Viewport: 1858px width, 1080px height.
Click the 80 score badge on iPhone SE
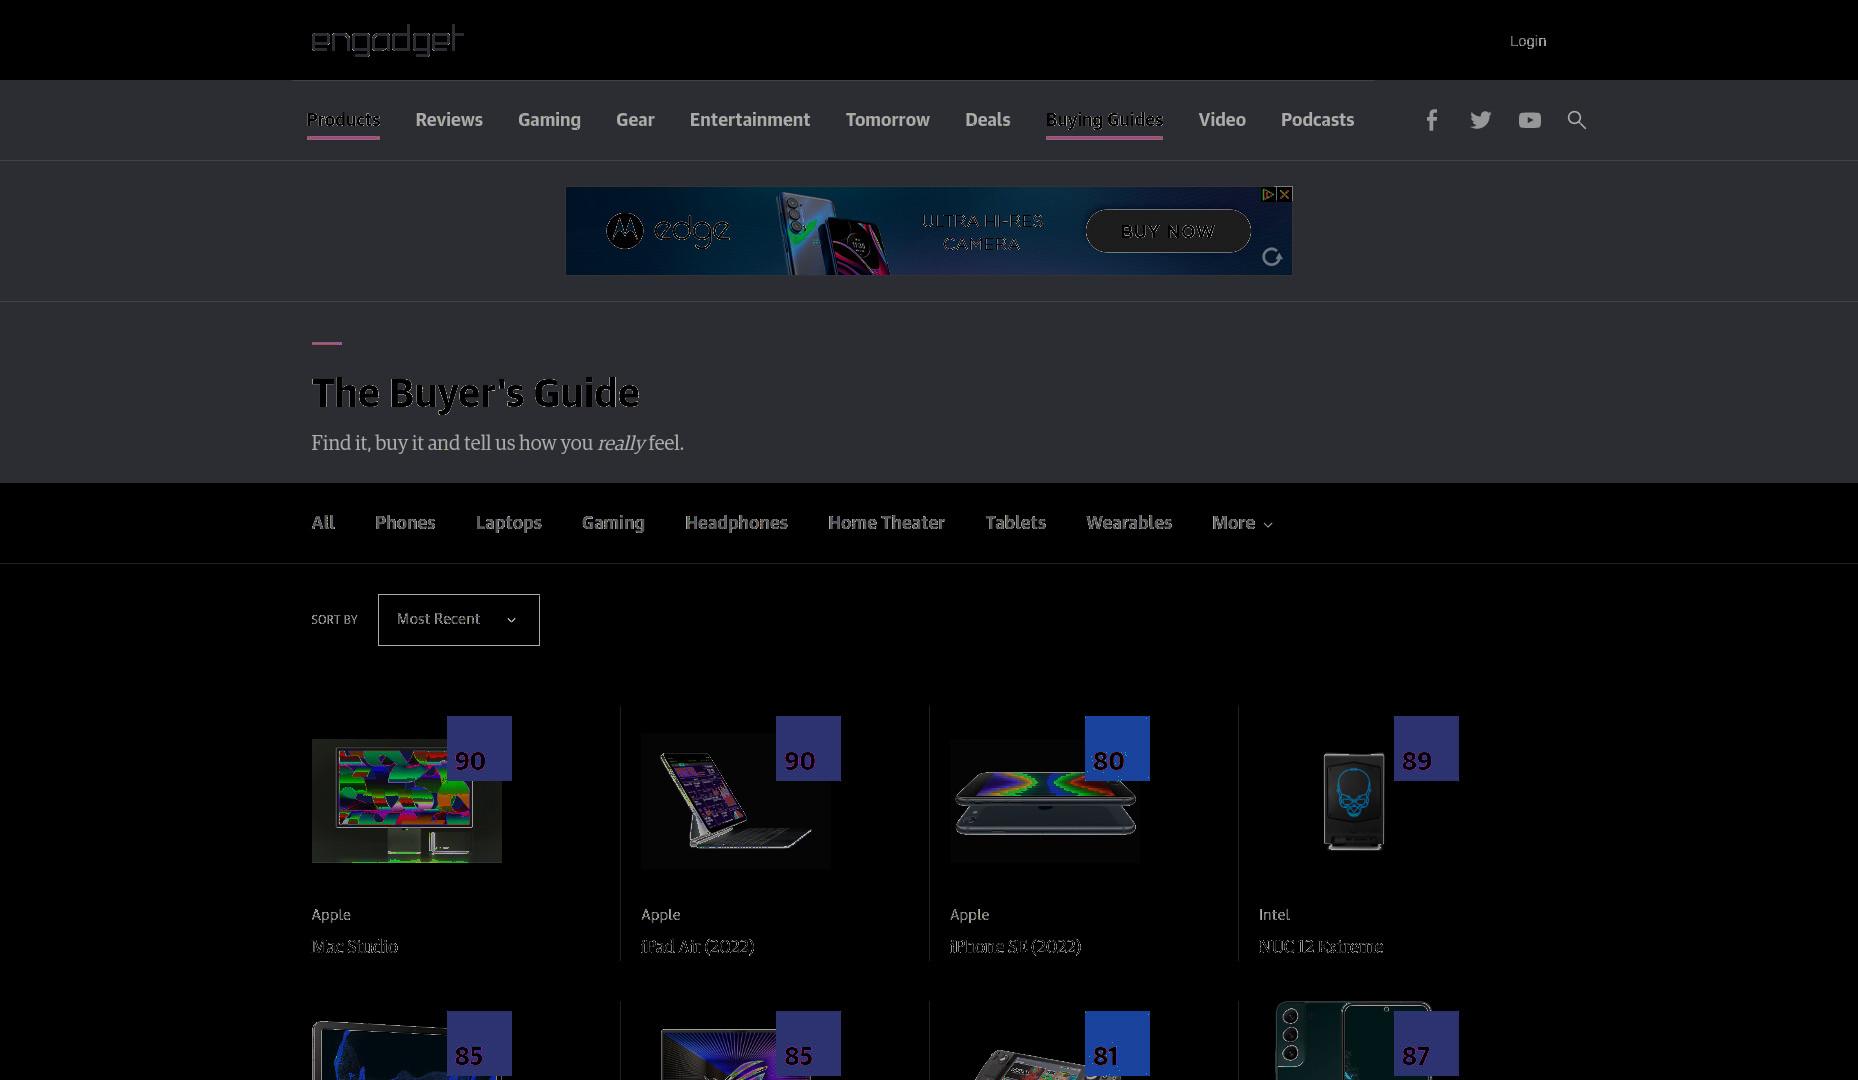(x=1117, y=748)
